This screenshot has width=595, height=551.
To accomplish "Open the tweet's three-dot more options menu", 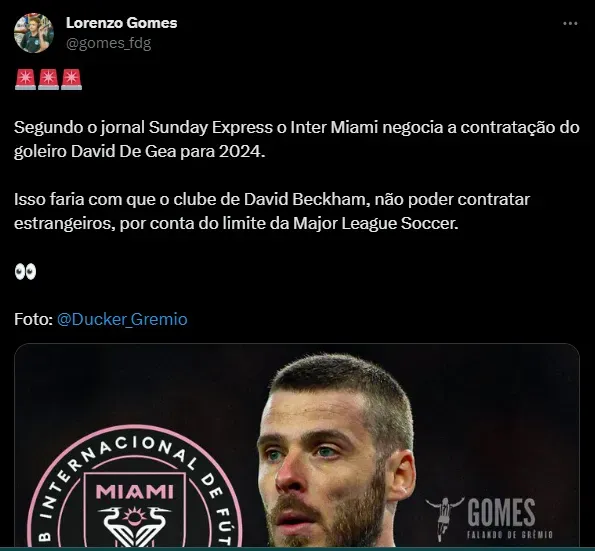I will 570,24.
